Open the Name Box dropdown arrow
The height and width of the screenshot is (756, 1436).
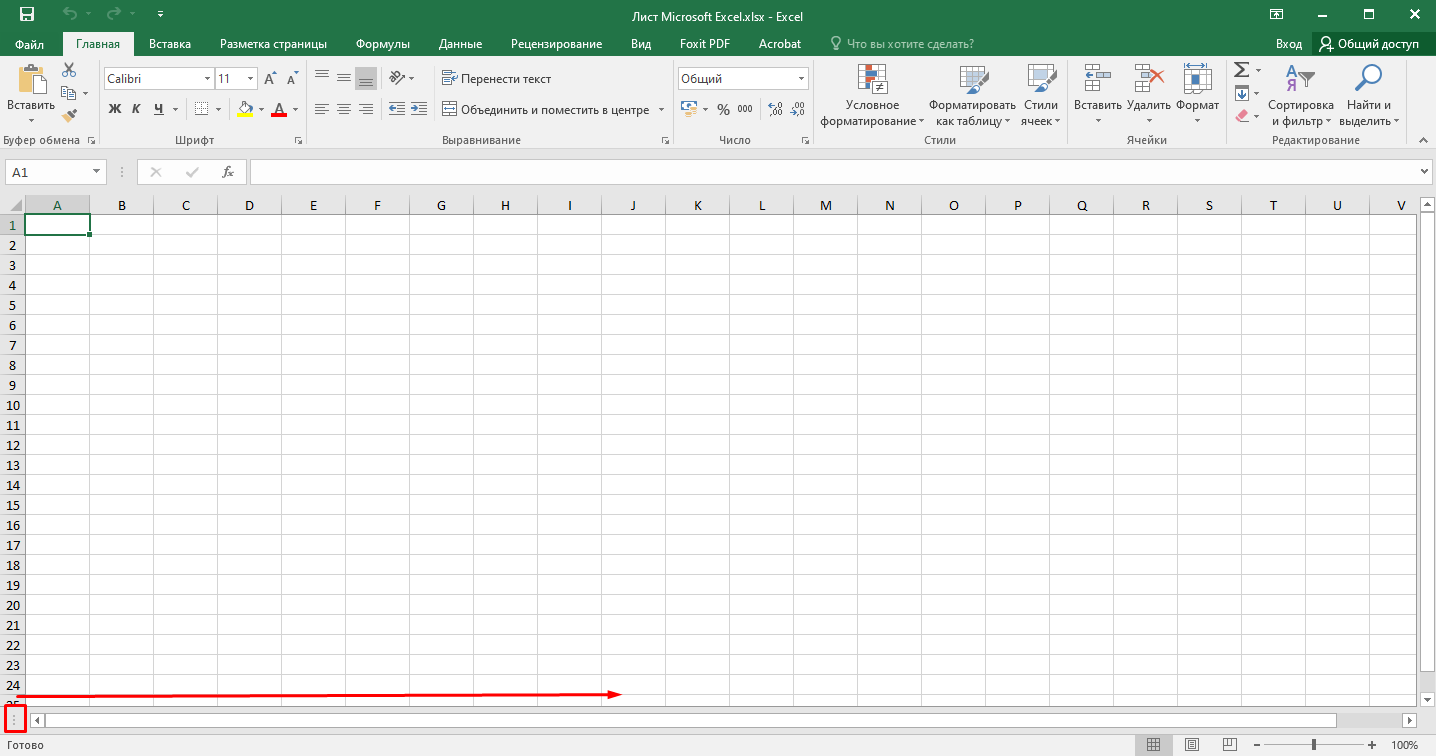[x=96, y=172]
